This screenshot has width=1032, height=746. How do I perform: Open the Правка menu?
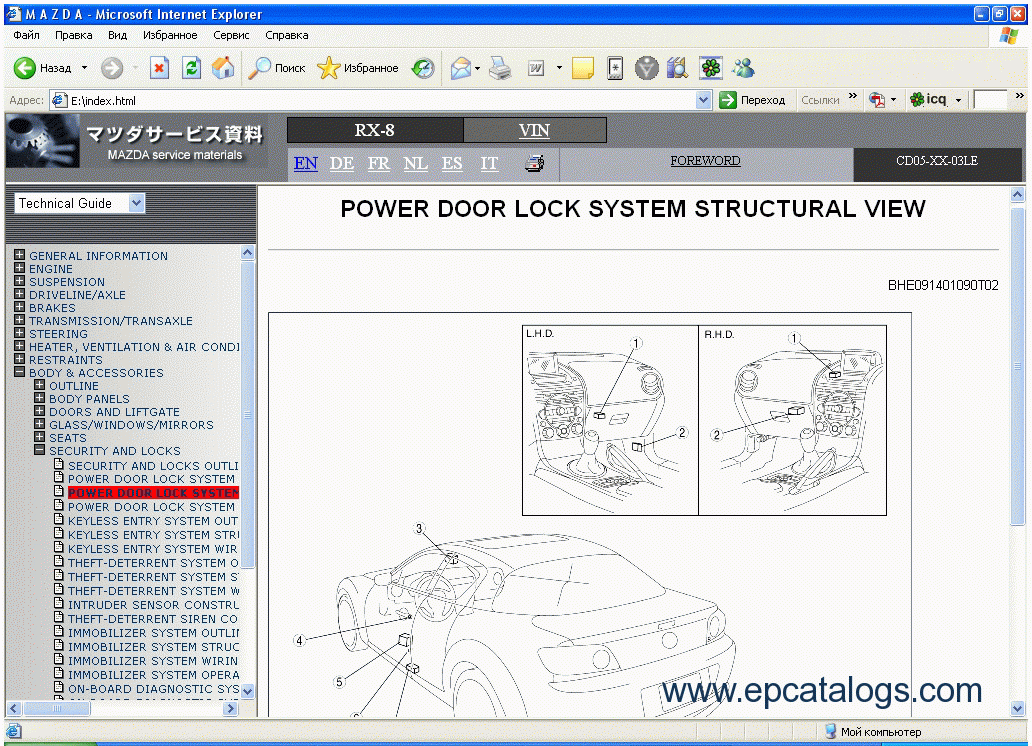click(74, 36)
